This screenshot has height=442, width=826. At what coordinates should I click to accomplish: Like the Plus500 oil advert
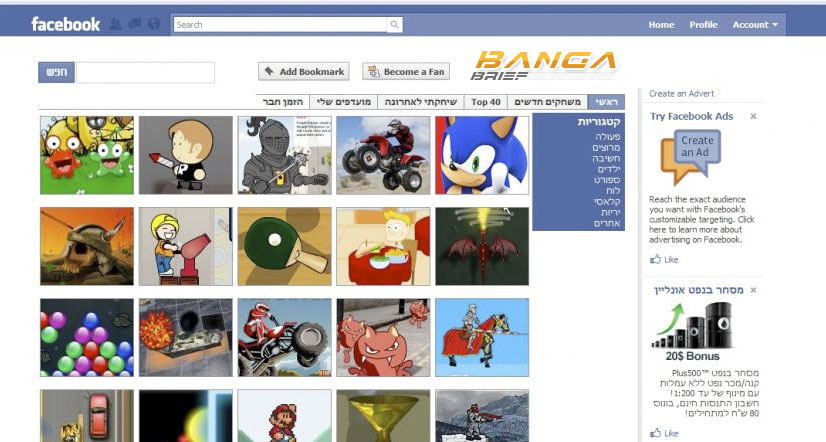click(x=664, y=433)
